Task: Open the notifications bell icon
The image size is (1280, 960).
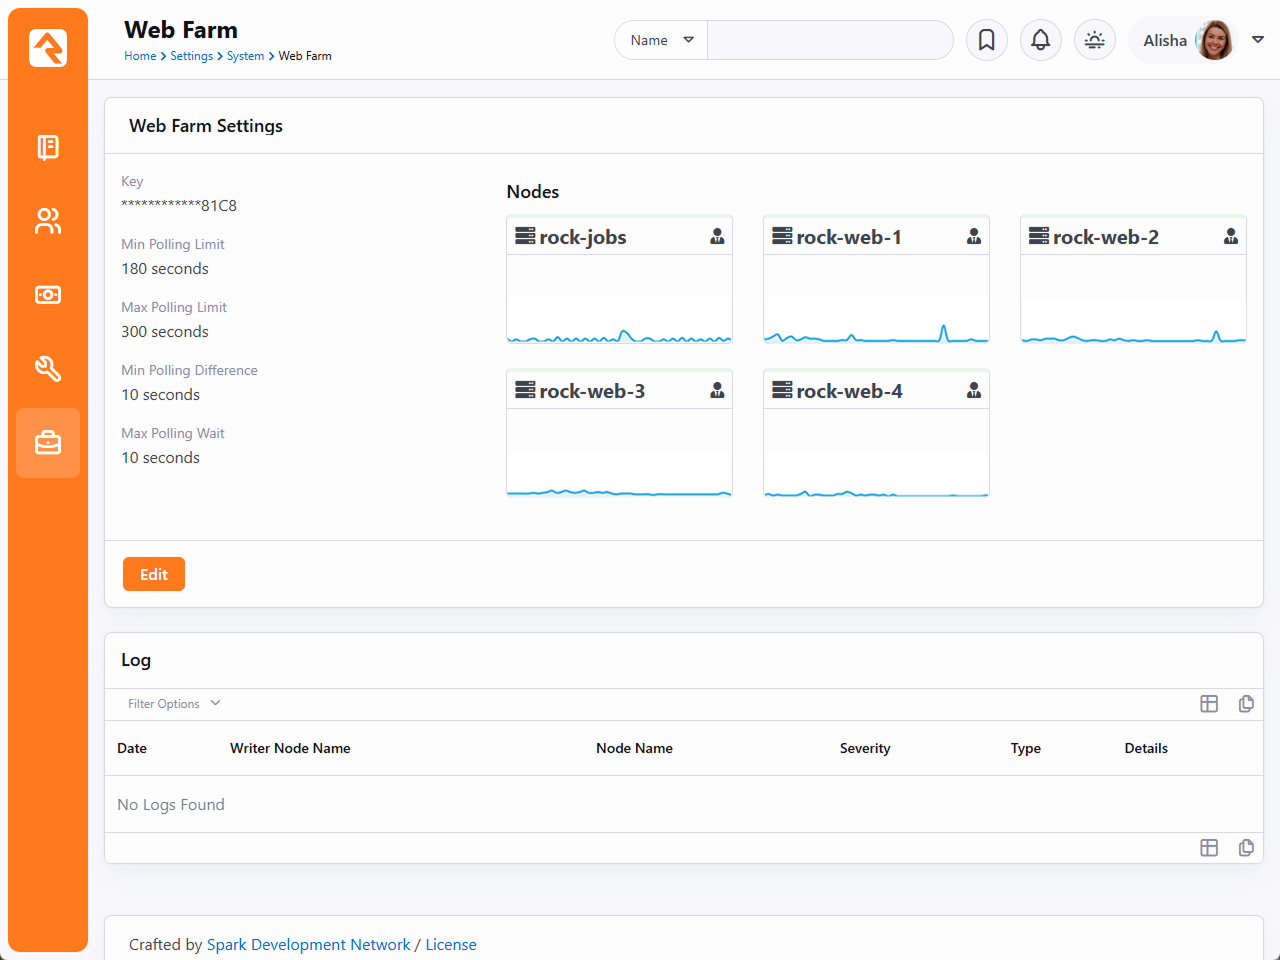Action: pos(1040,40)
